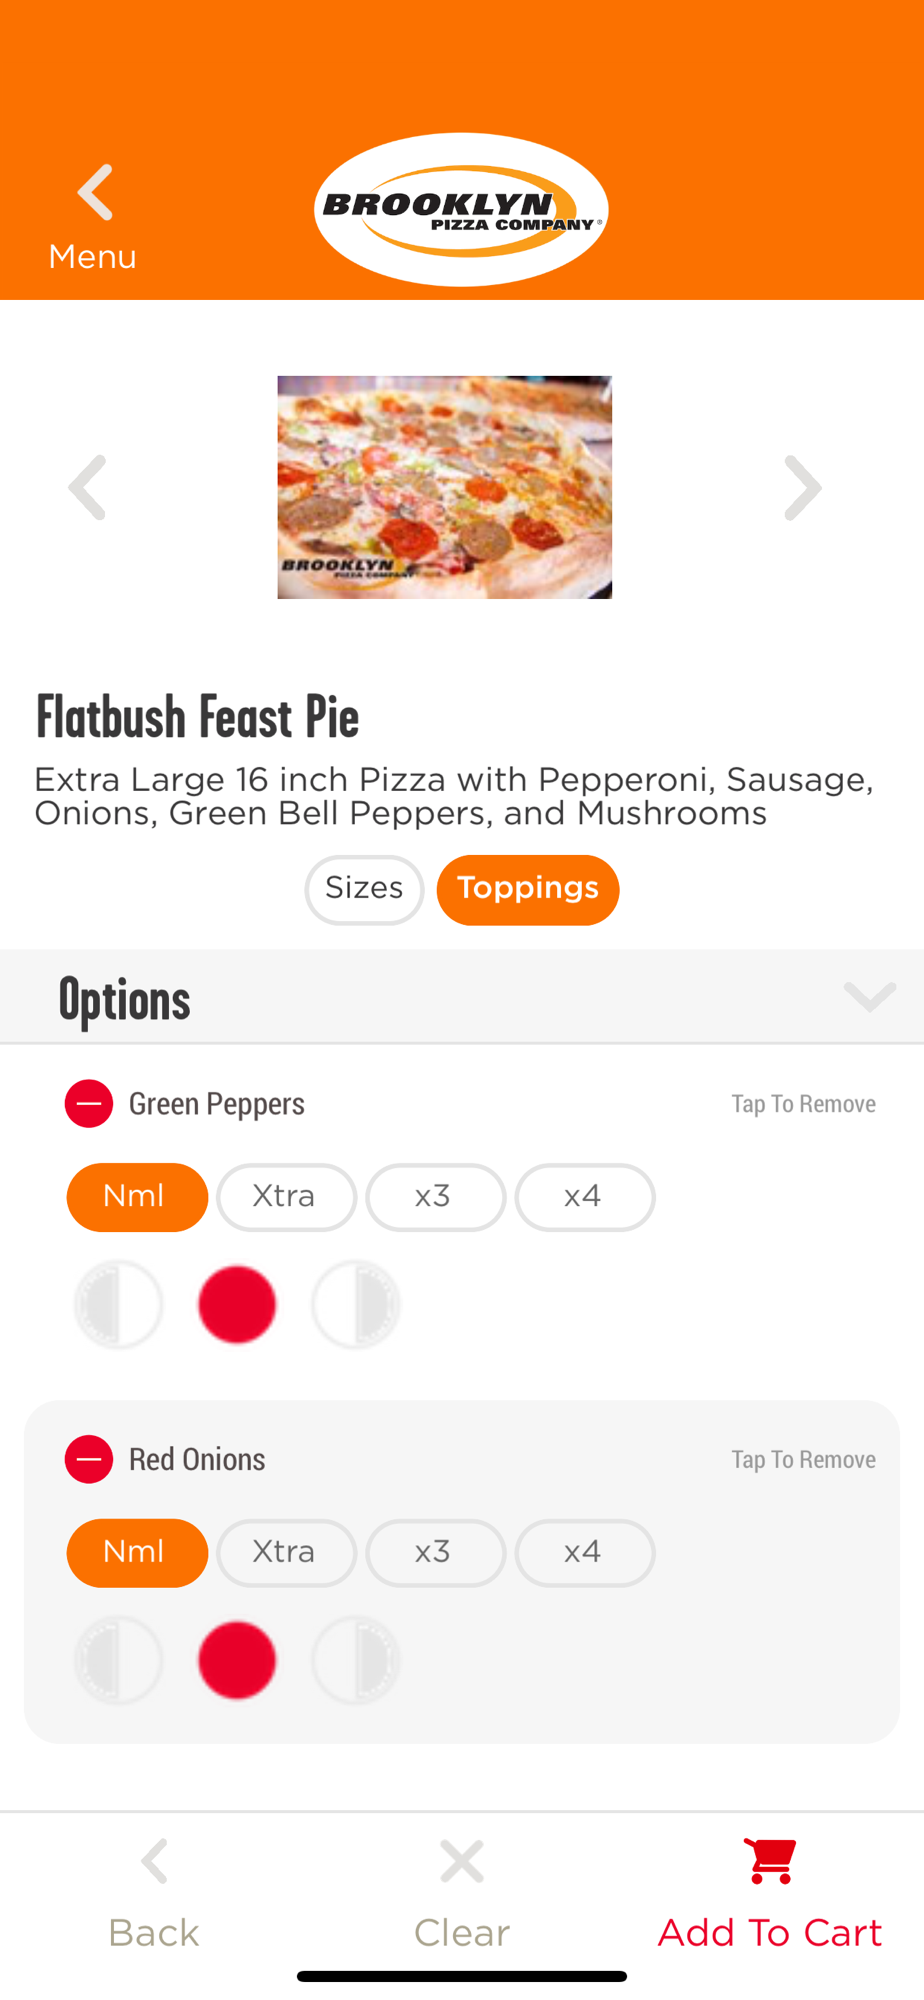Switch to the Sizes tab
The height and width of the screenshot is (2000, 924).
point(364,889)
